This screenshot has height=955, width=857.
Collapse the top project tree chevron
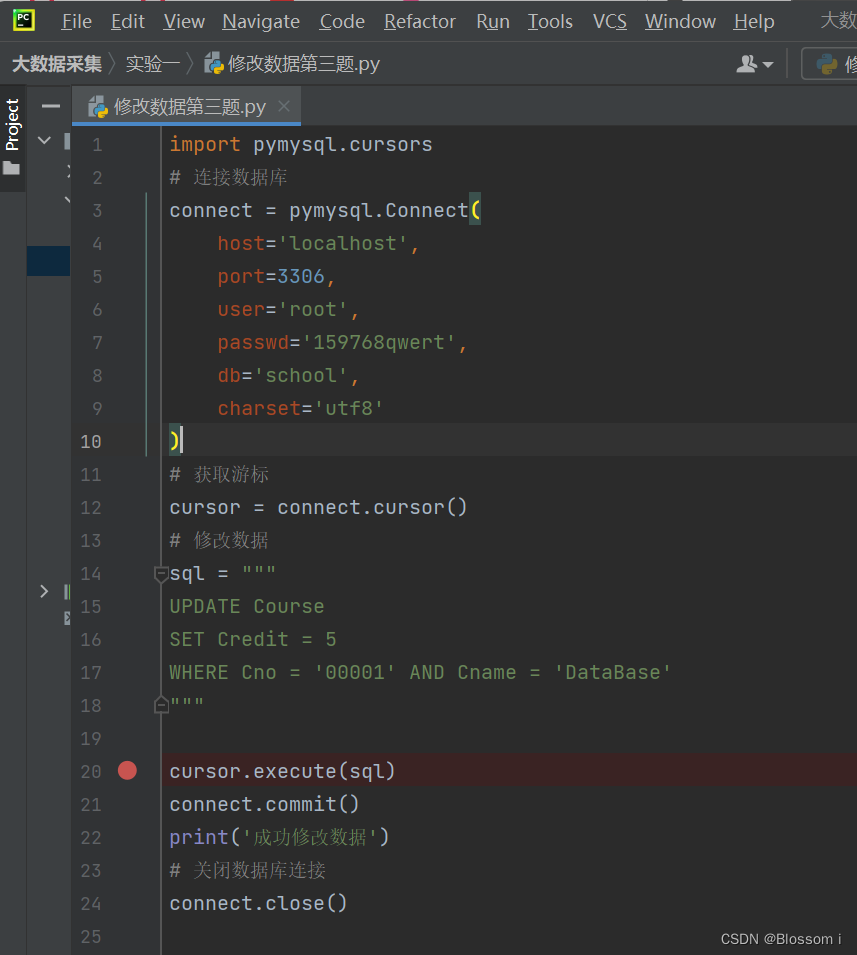[x=44, y=140]
